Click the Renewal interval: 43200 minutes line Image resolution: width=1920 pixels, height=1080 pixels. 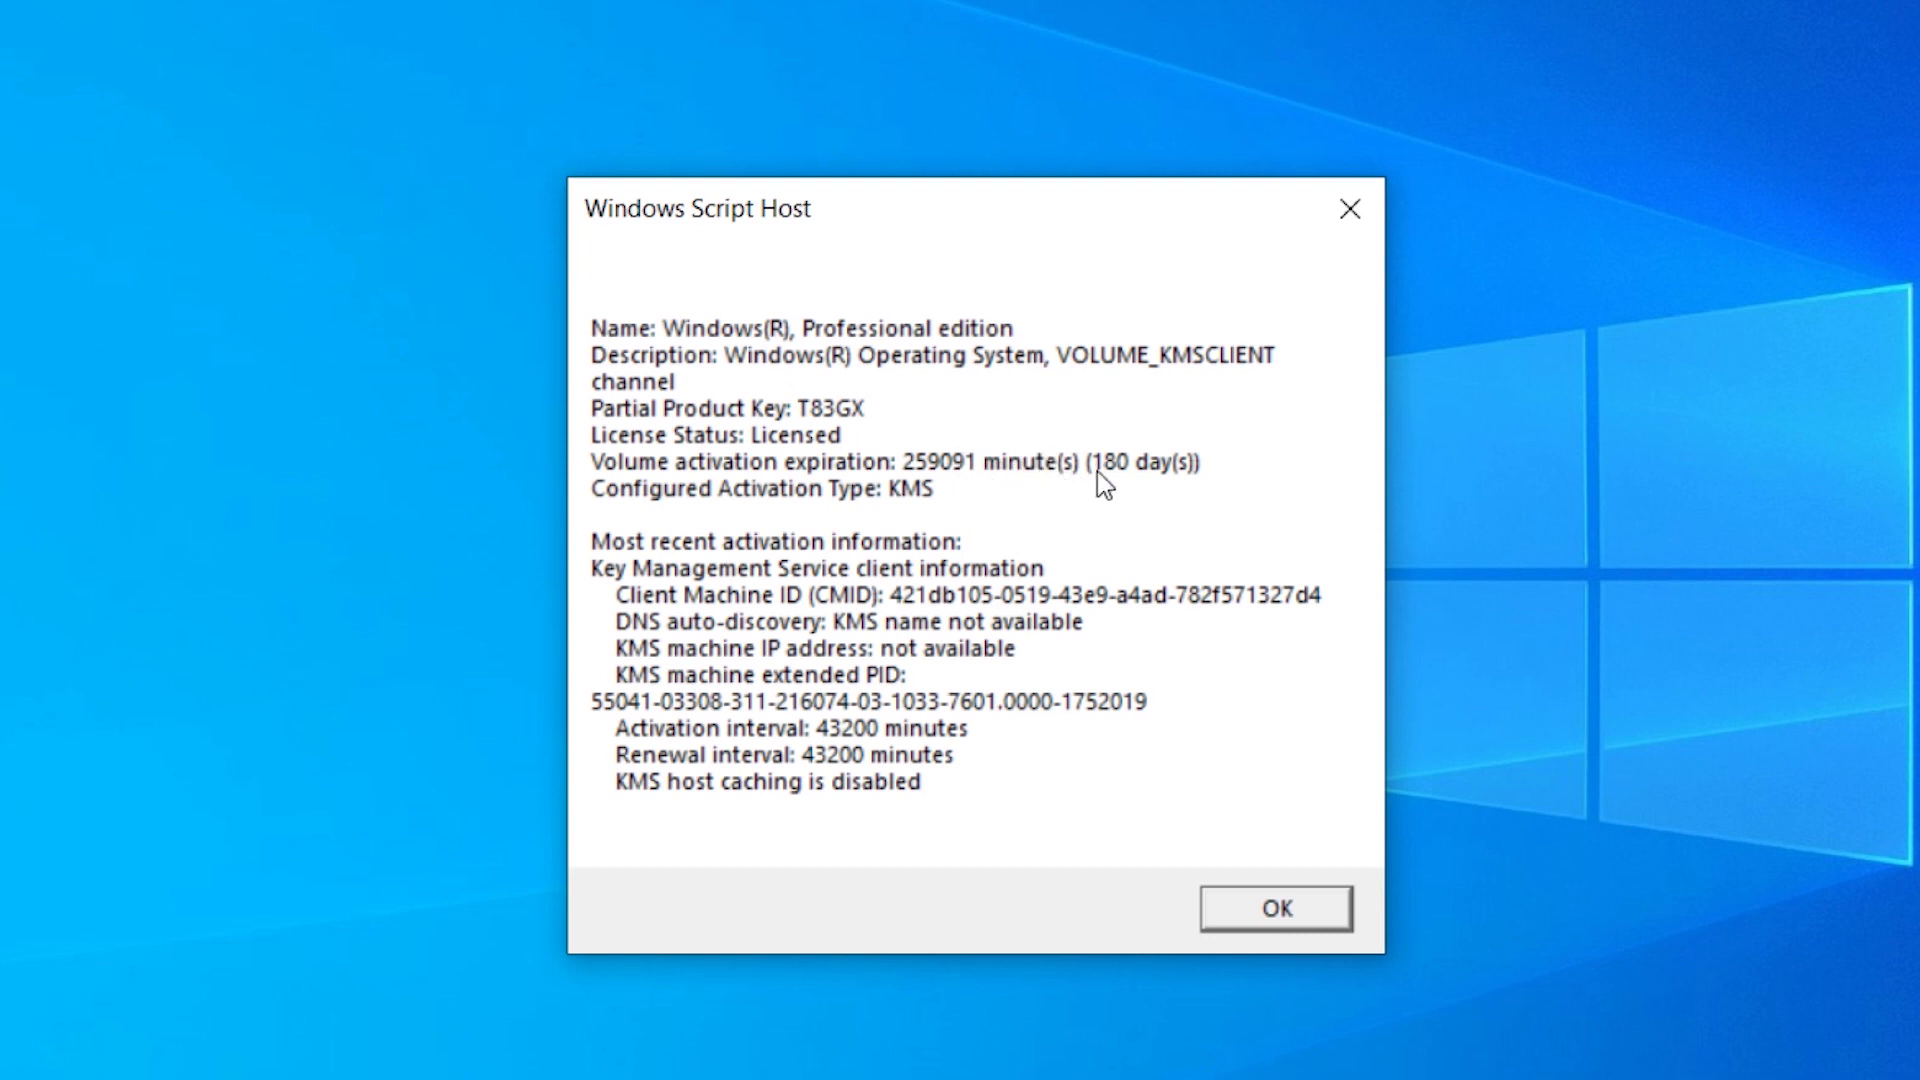[783, 755]
